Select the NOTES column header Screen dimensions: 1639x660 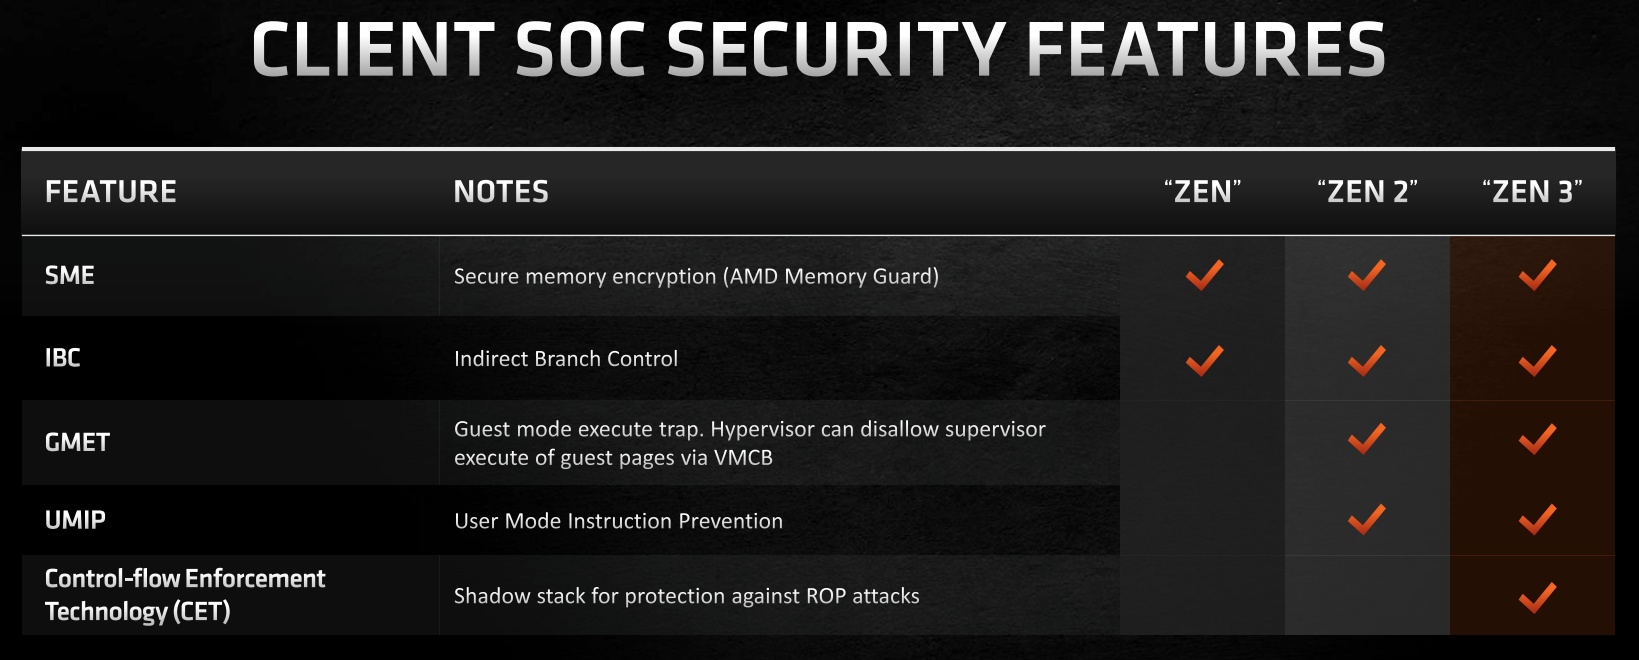(501, 192)
